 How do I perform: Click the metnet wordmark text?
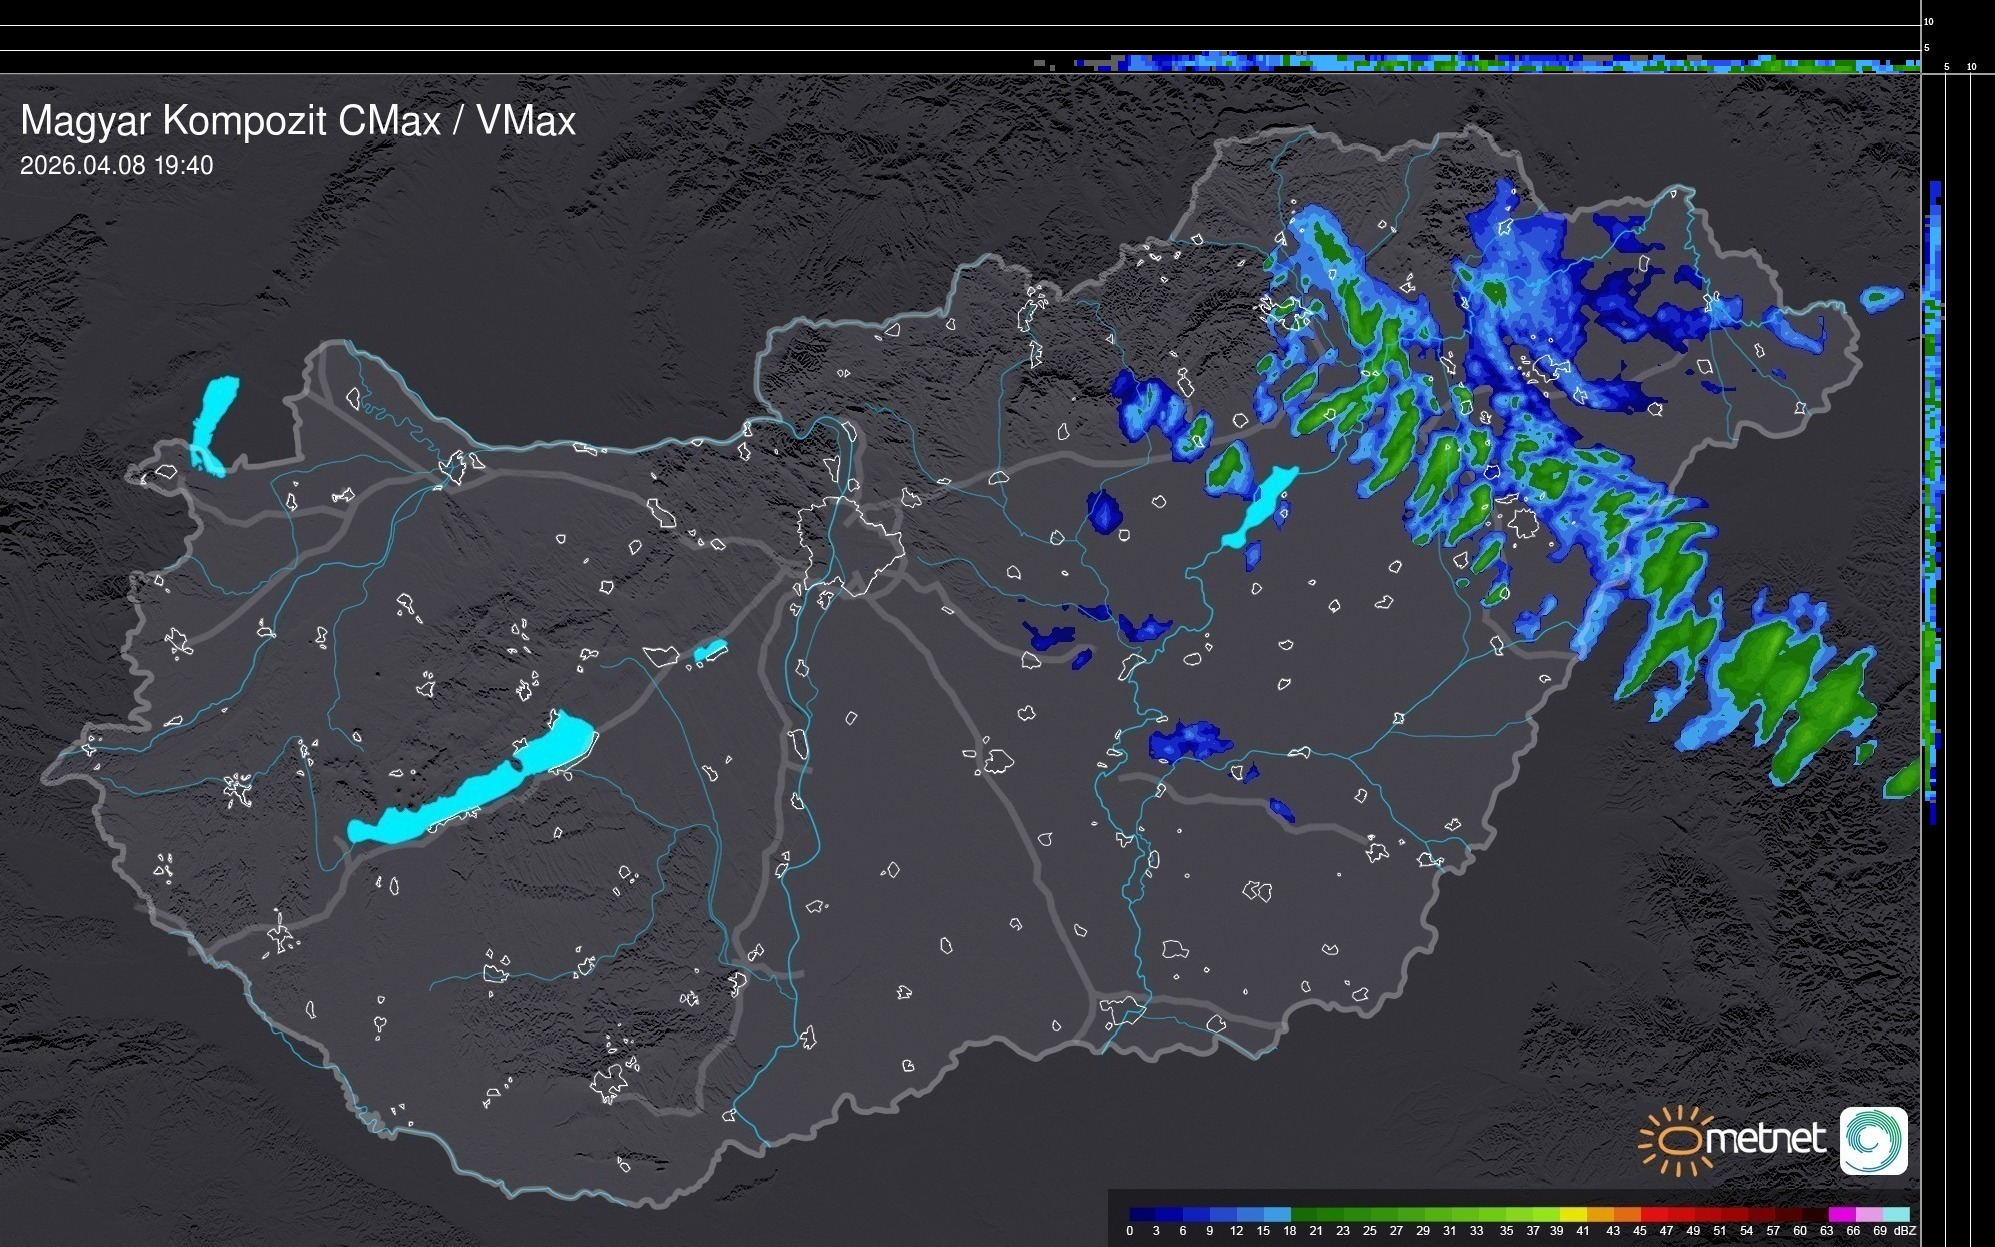1765,1140
